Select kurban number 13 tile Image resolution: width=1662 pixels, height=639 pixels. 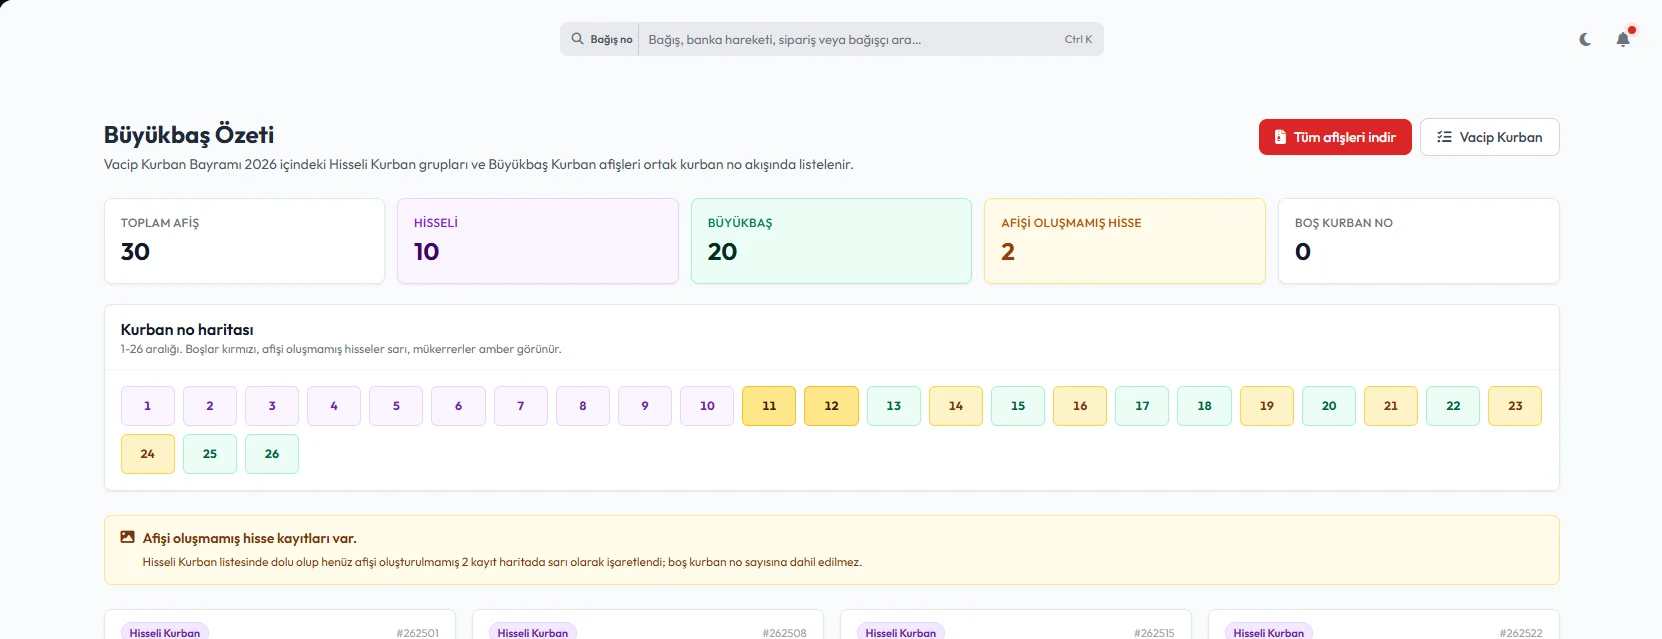pos(894,406)
